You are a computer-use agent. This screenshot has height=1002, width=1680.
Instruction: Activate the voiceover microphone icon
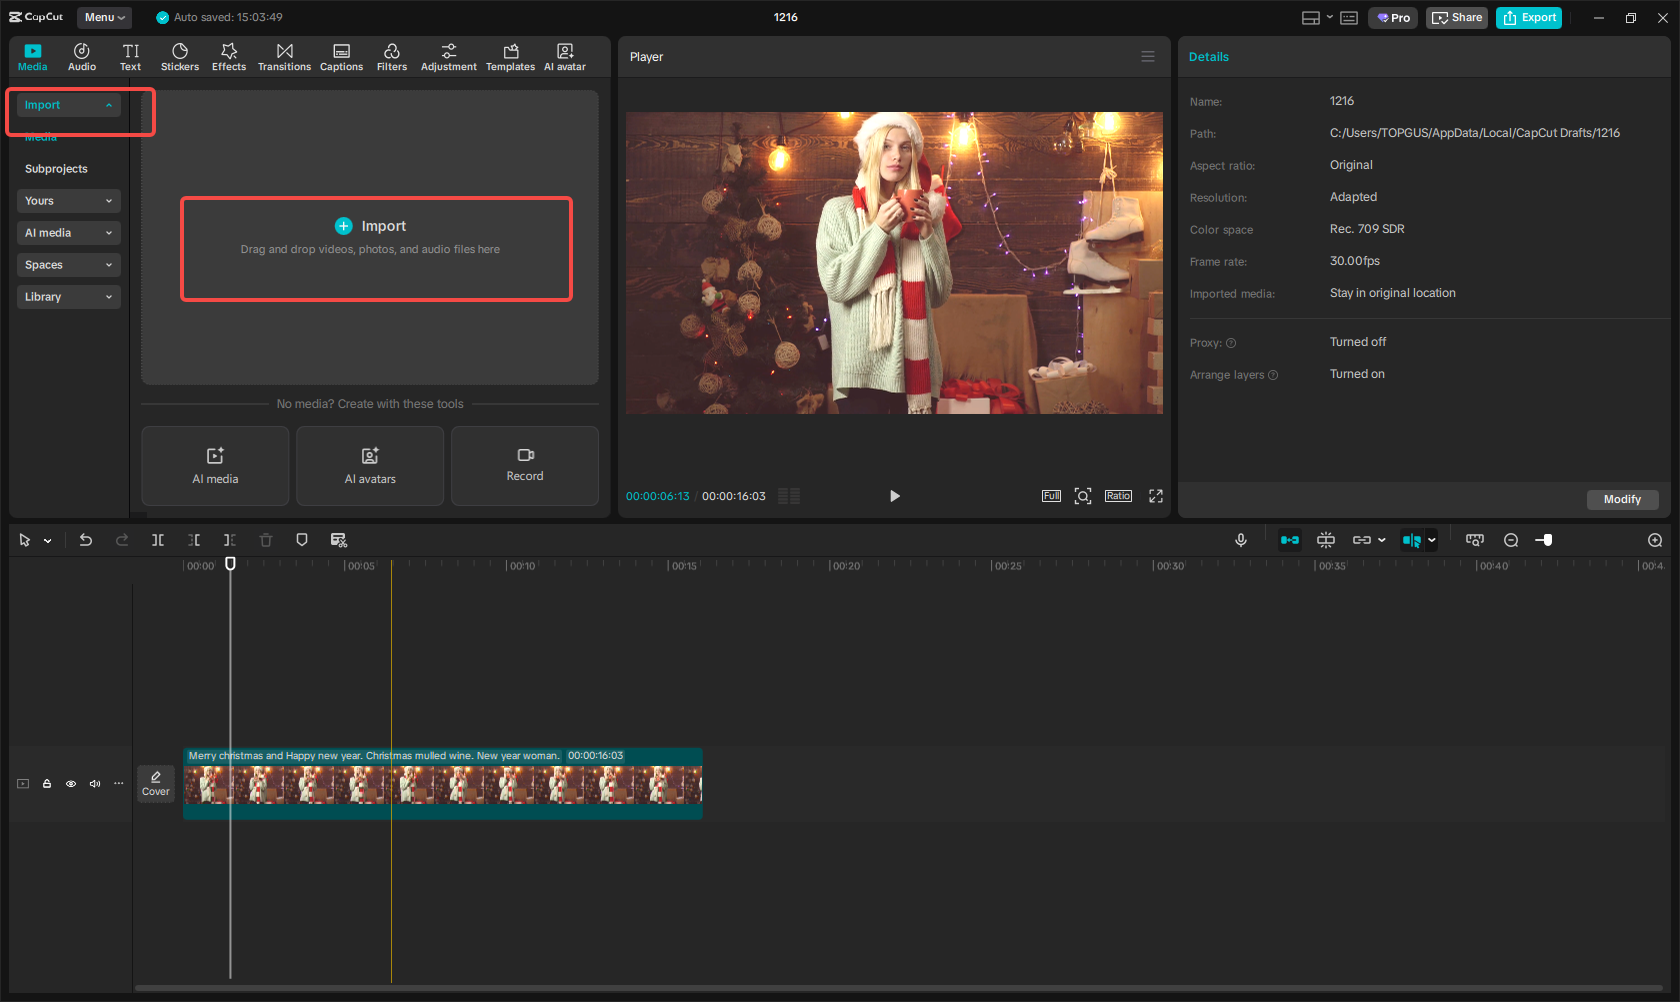click(x=1240, y=540)
